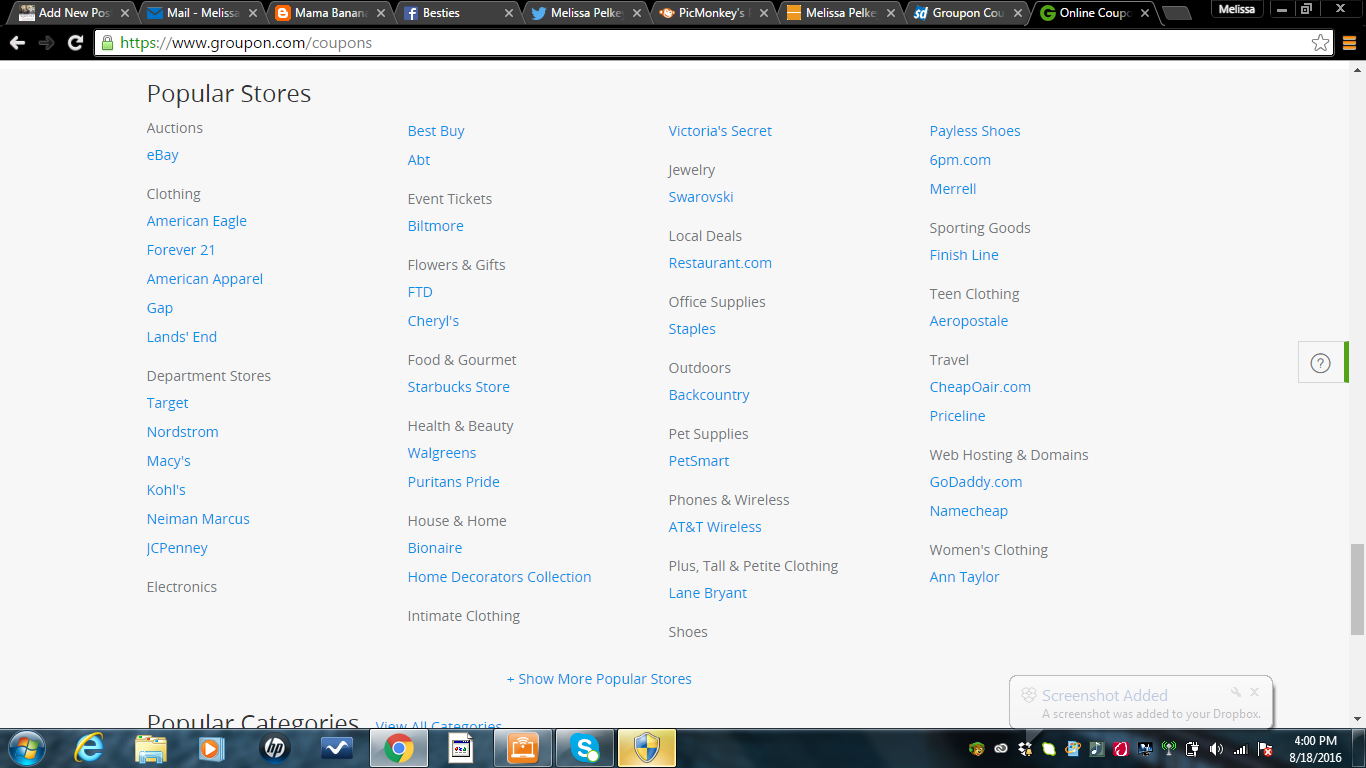The image size is (1366, 768).
Task: Open Internet Explorer from the taskbar
Action: point(89,748)
